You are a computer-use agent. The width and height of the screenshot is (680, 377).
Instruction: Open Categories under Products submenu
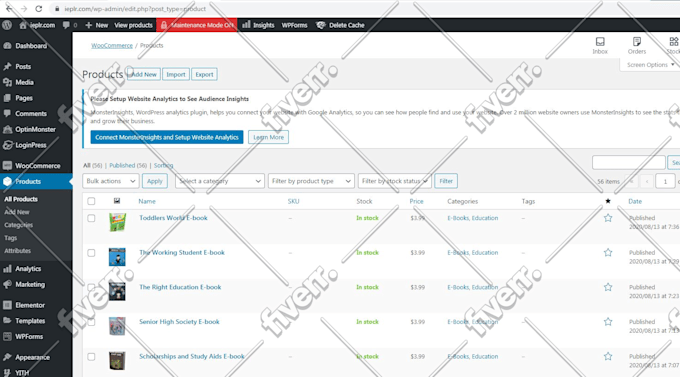coord(18,225)
